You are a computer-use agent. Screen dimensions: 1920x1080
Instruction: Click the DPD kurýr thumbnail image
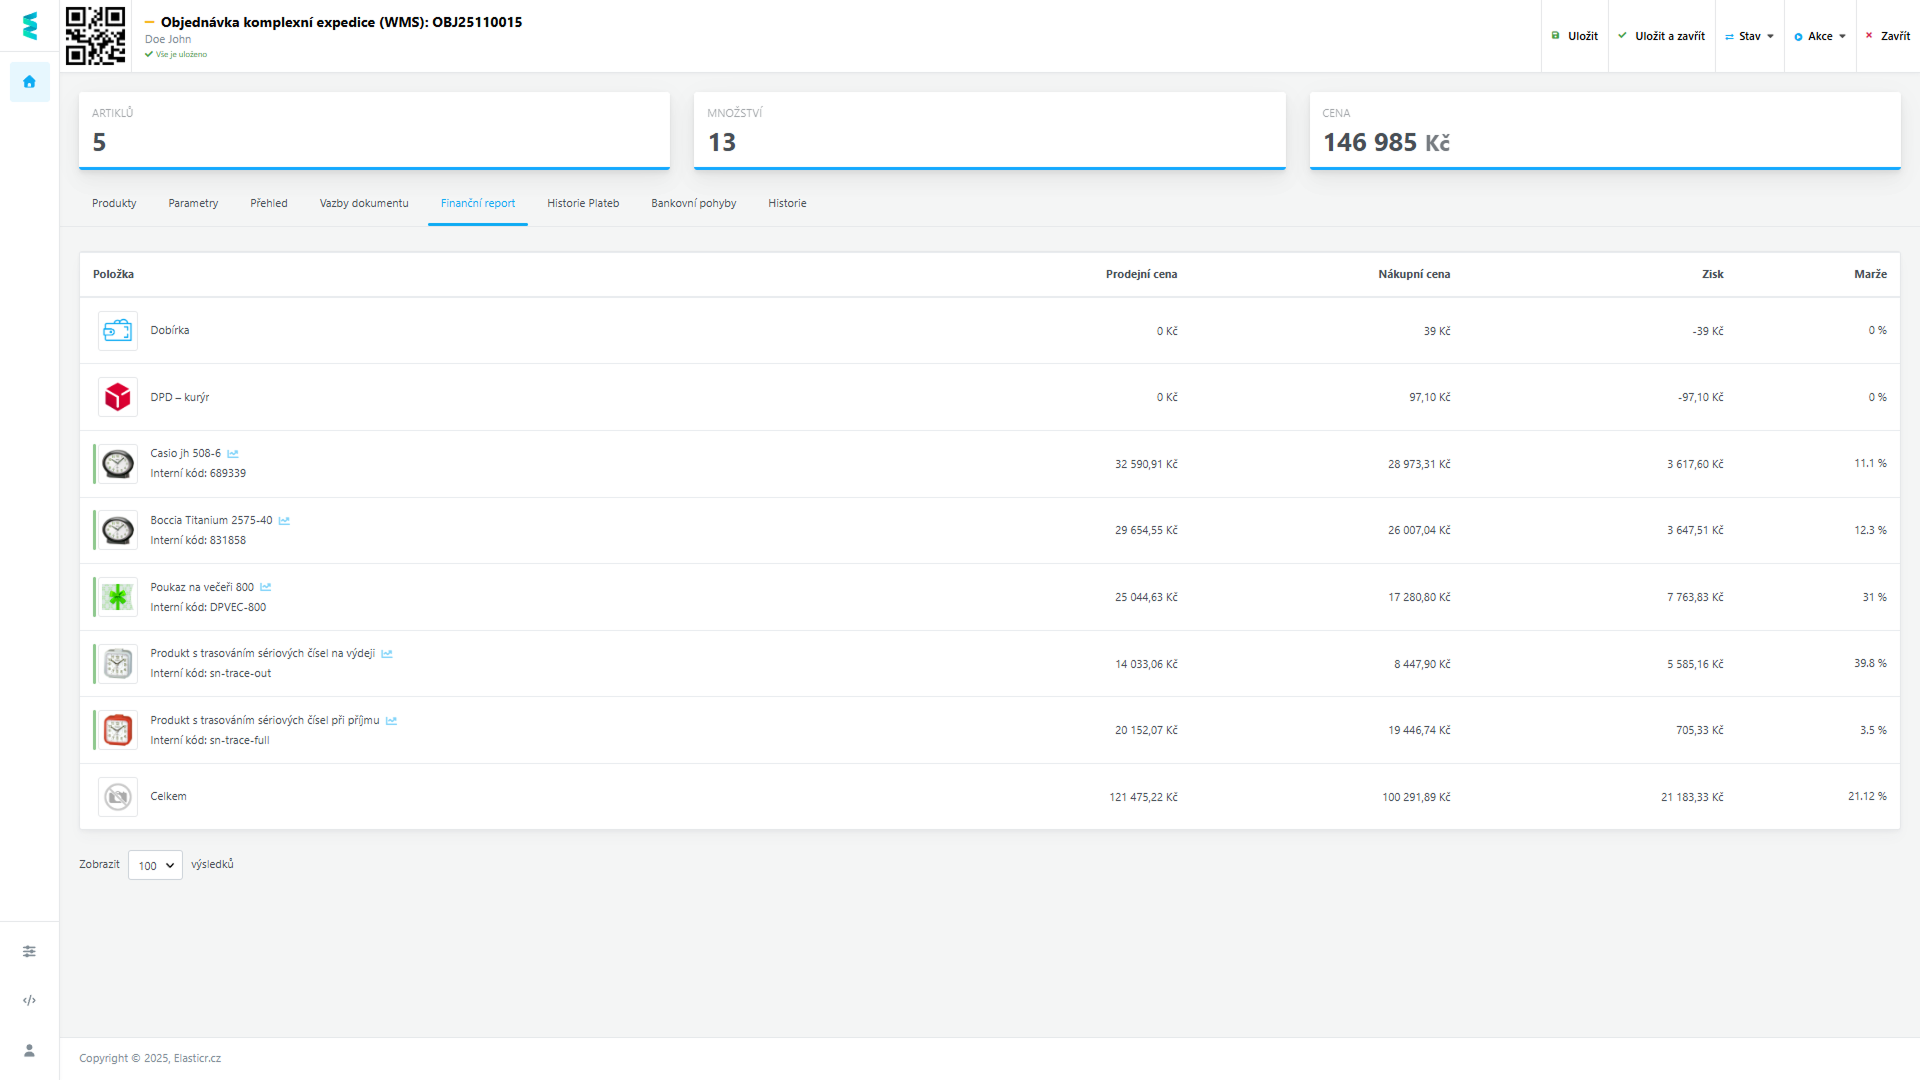(118, 397)
